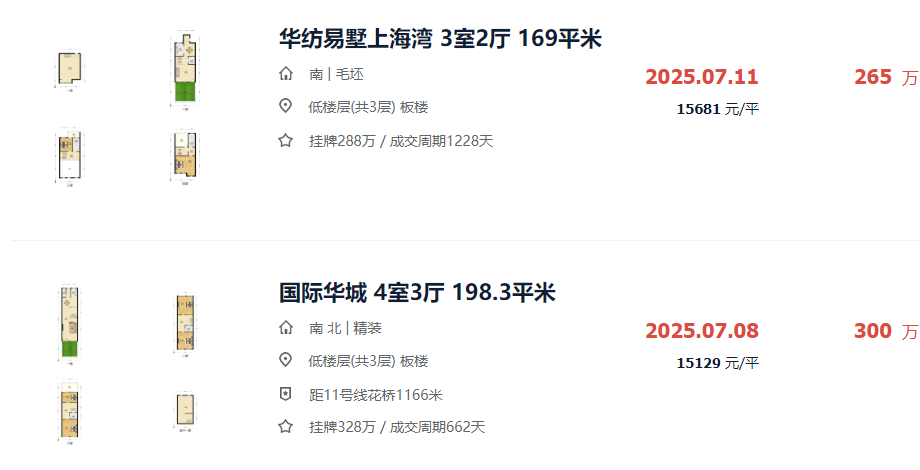Click the 15681 元/平 unit price
Viewport: 920px width, 470px height.
point(717,109)
